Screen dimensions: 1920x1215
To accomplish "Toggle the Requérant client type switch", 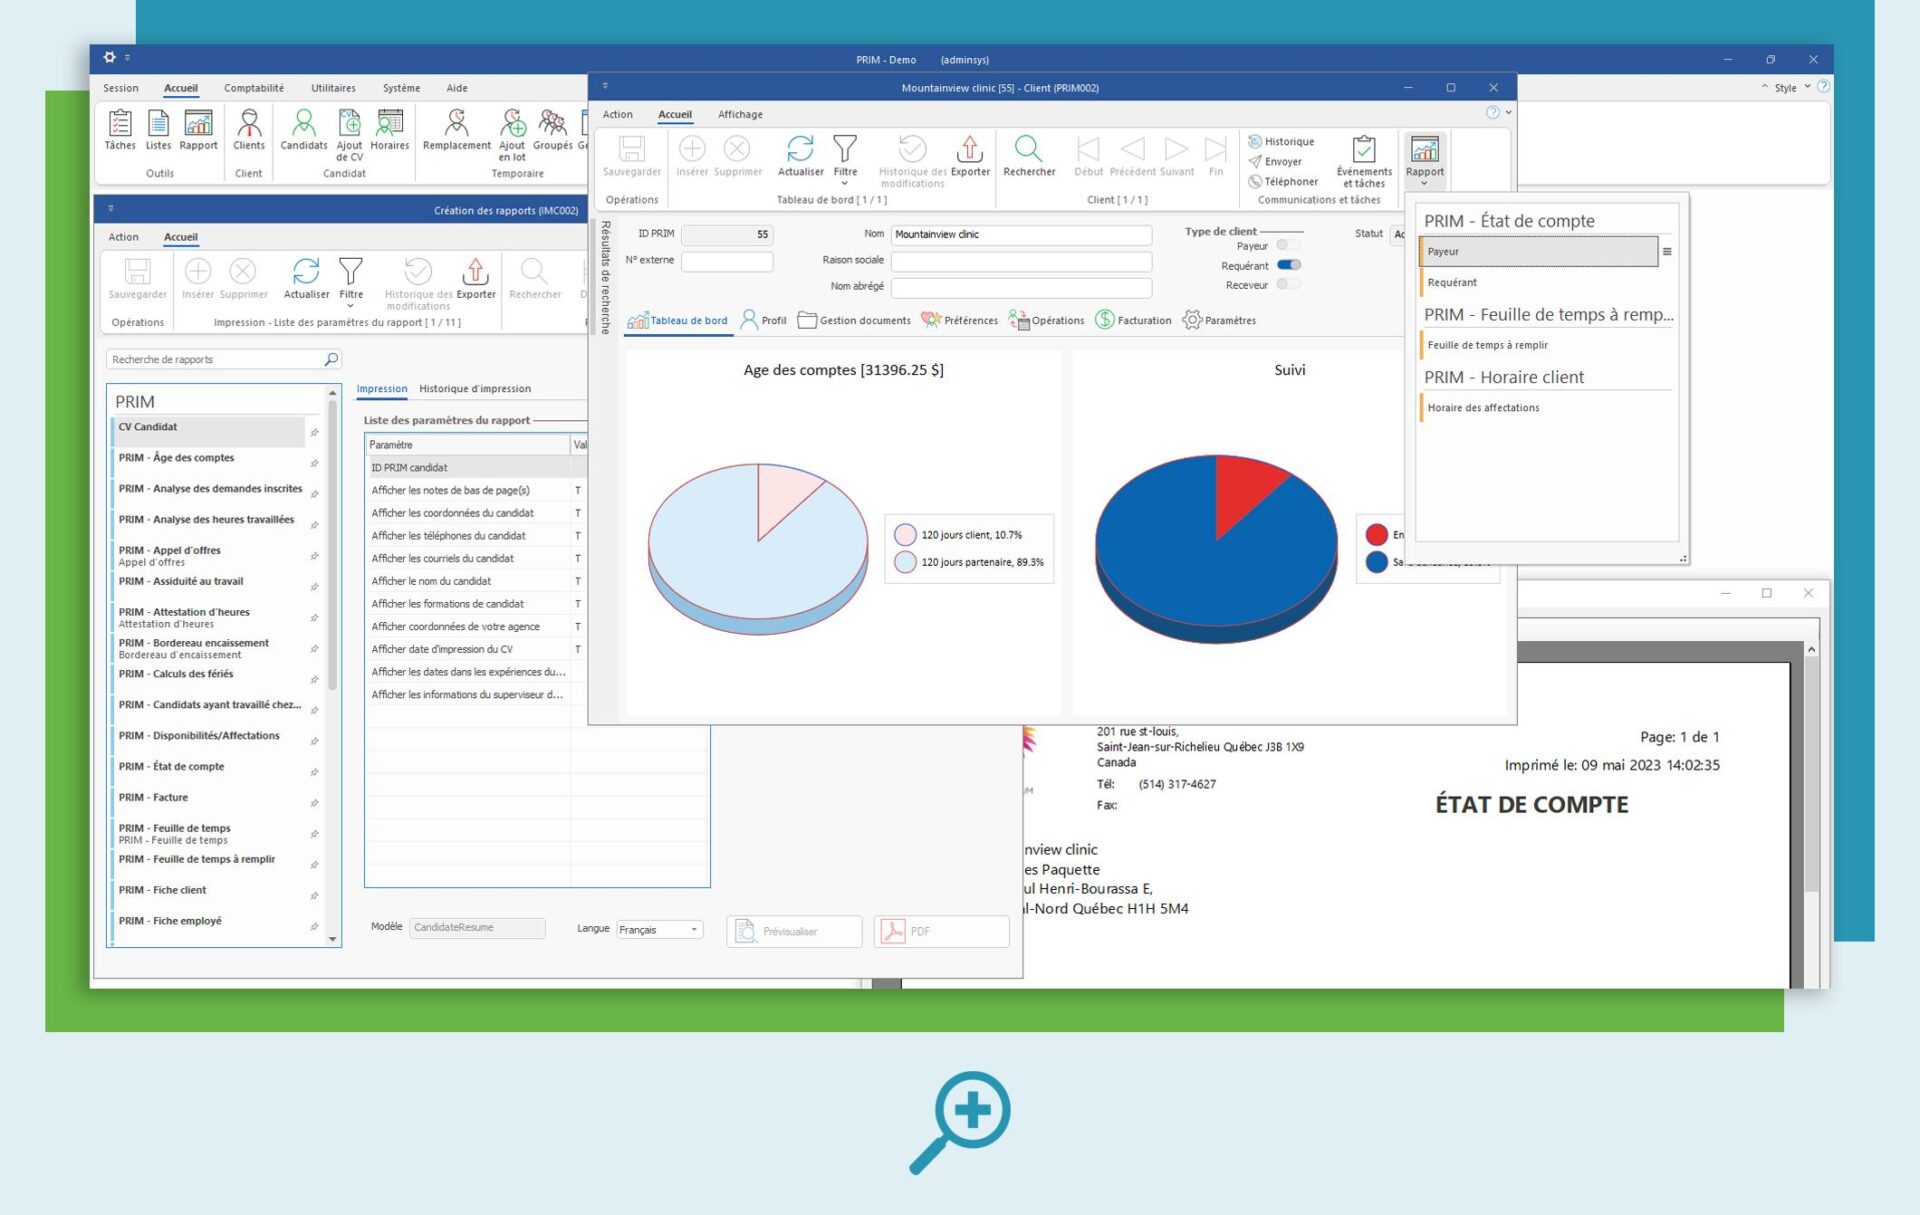I will (1288, 265).
